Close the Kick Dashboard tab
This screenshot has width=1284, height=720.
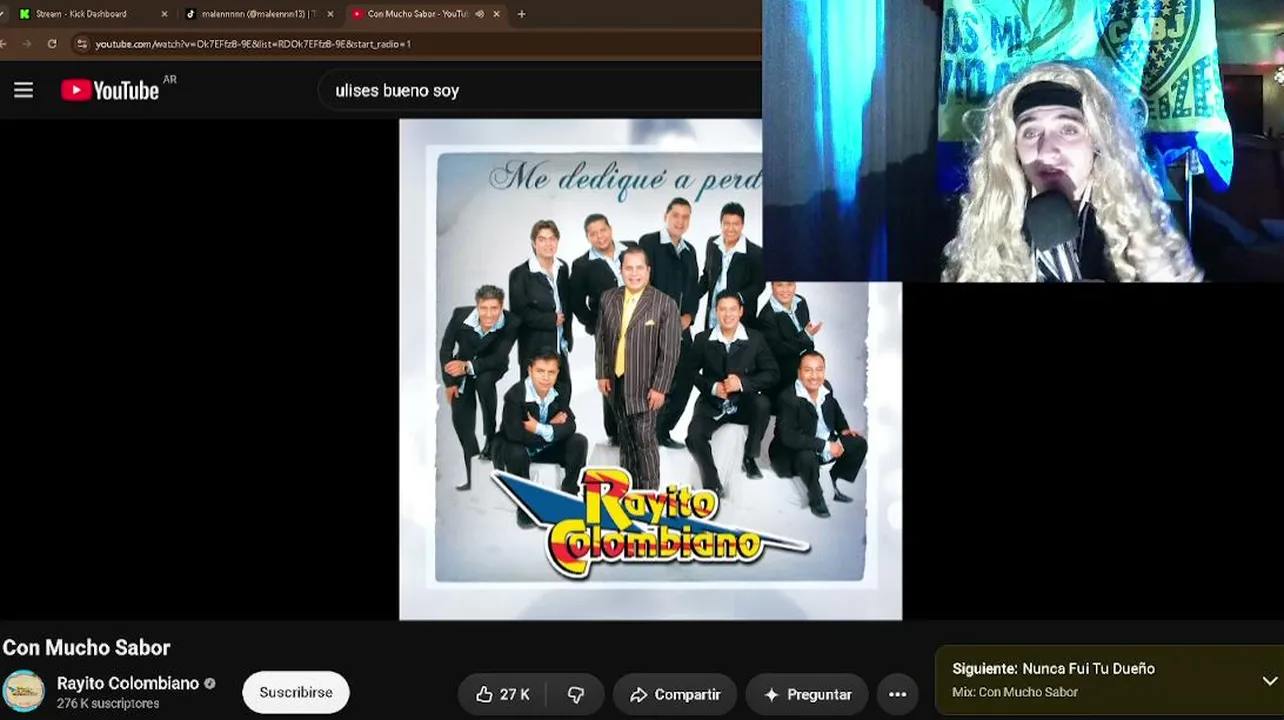tap(164, 14)
